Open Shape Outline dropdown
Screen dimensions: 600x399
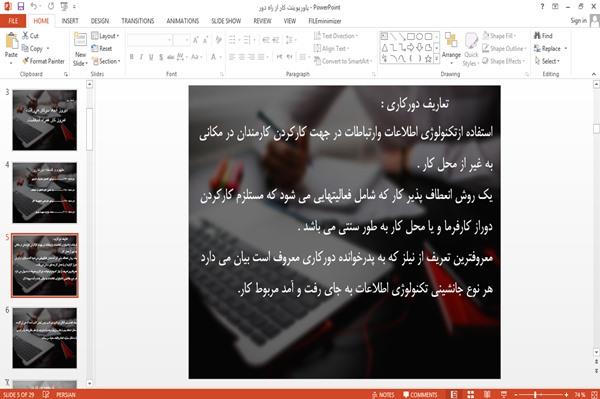pos(504,48)
